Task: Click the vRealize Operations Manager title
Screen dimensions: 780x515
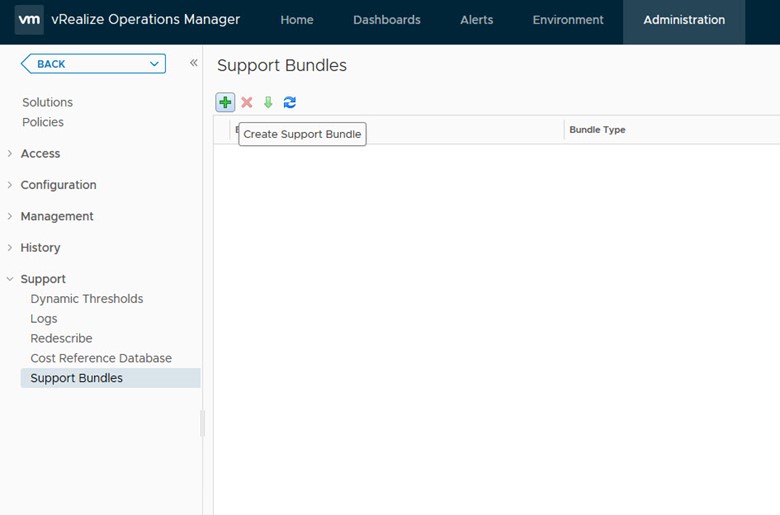Action: [145, 19]
